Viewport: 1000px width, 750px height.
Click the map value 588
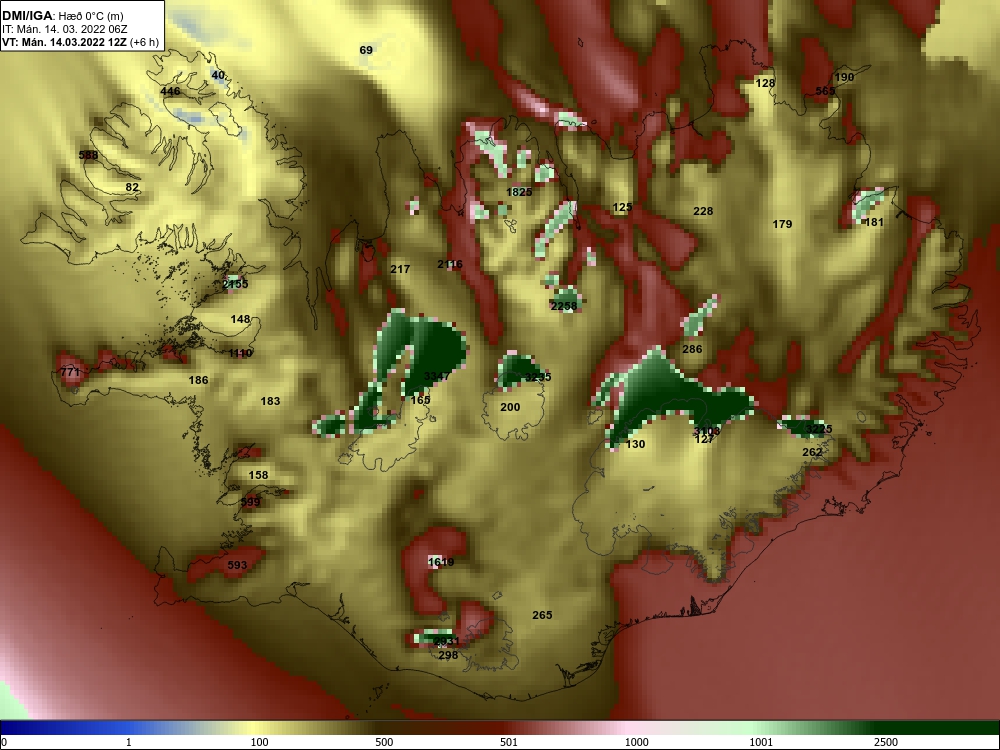[88, 155]
